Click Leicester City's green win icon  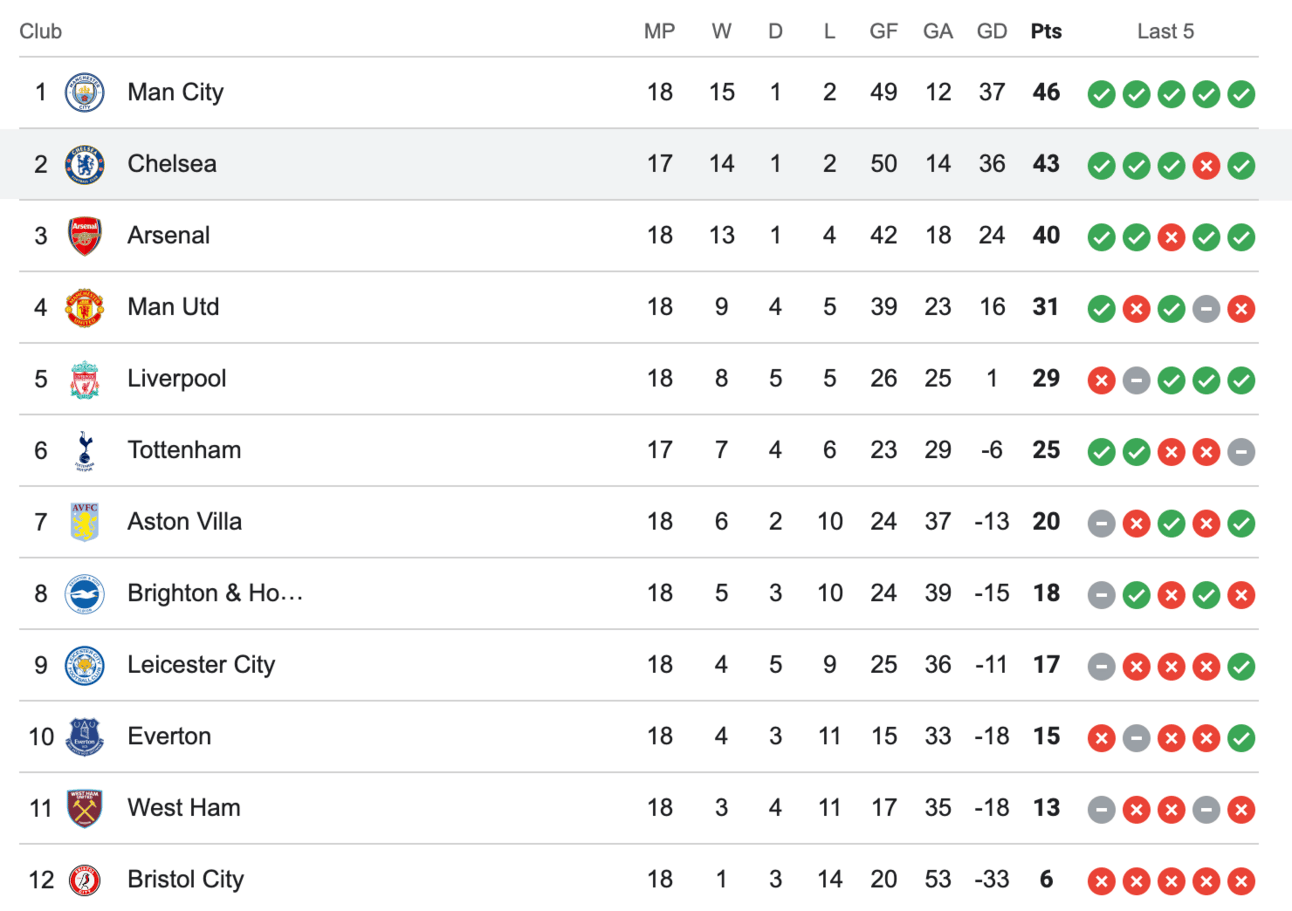(1241, 667)
